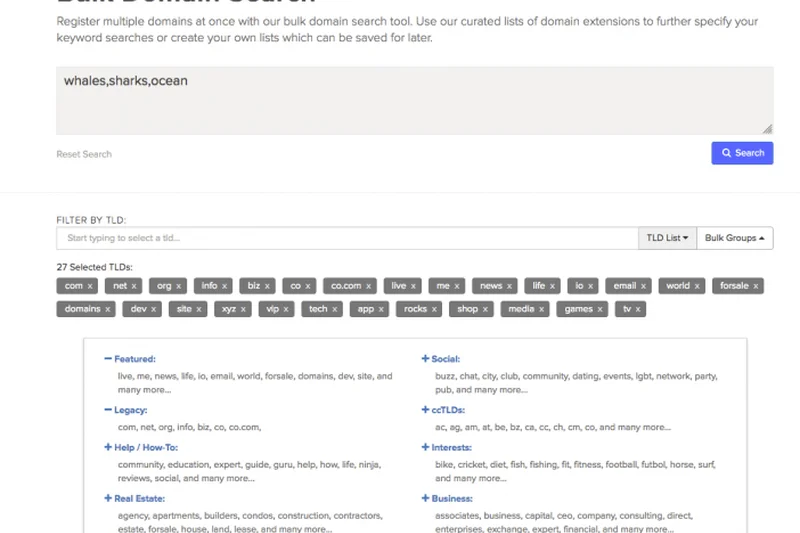The width and height of the screenshot is (800, 533).
Task: Expand the ccTLDs group
Action: coord(443,410)
